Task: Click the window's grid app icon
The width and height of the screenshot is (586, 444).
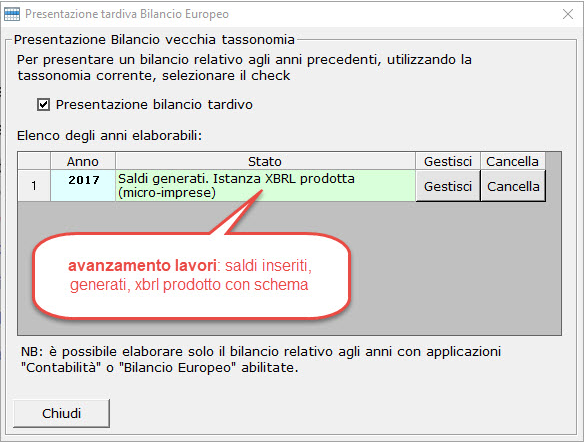Action: [12, 14]
